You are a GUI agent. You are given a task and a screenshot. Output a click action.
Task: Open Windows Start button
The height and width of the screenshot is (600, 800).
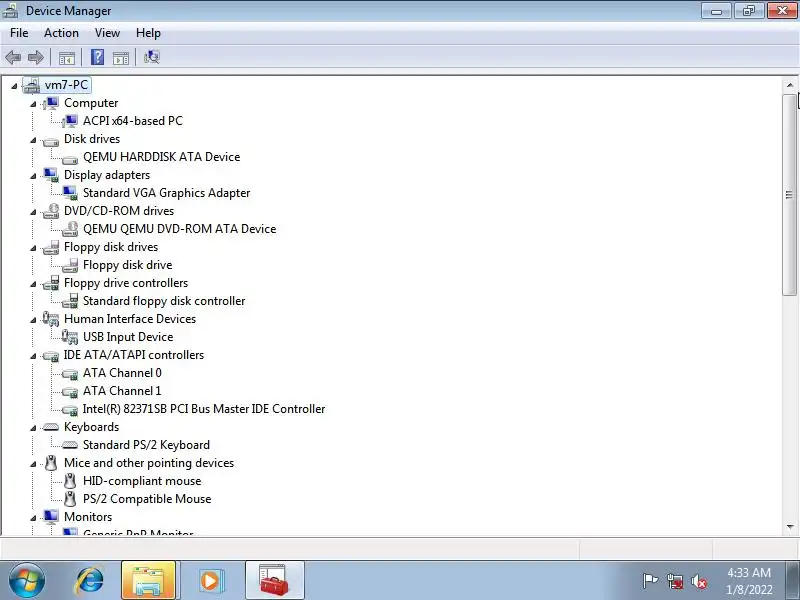(27, 581)
